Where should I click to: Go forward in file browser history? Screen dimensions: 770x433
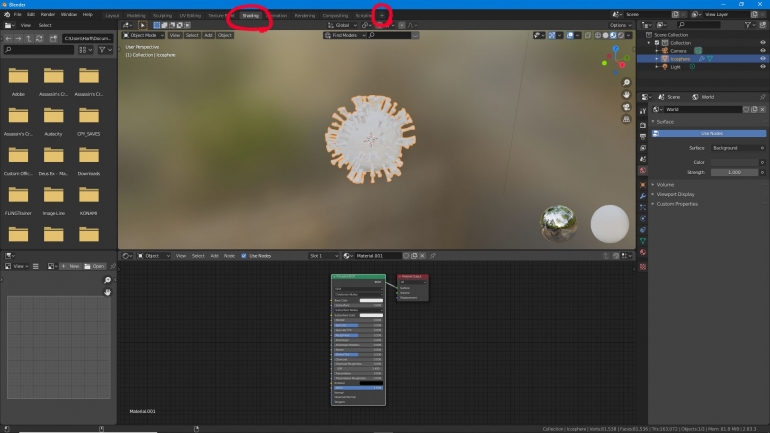coord(18,38)
